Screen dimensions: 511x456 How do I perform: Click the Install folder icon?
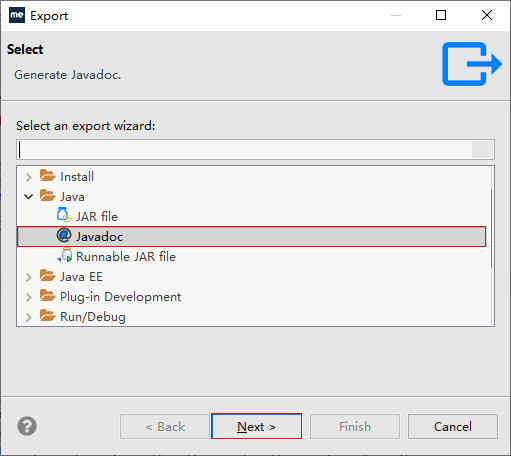coord(48,175)
